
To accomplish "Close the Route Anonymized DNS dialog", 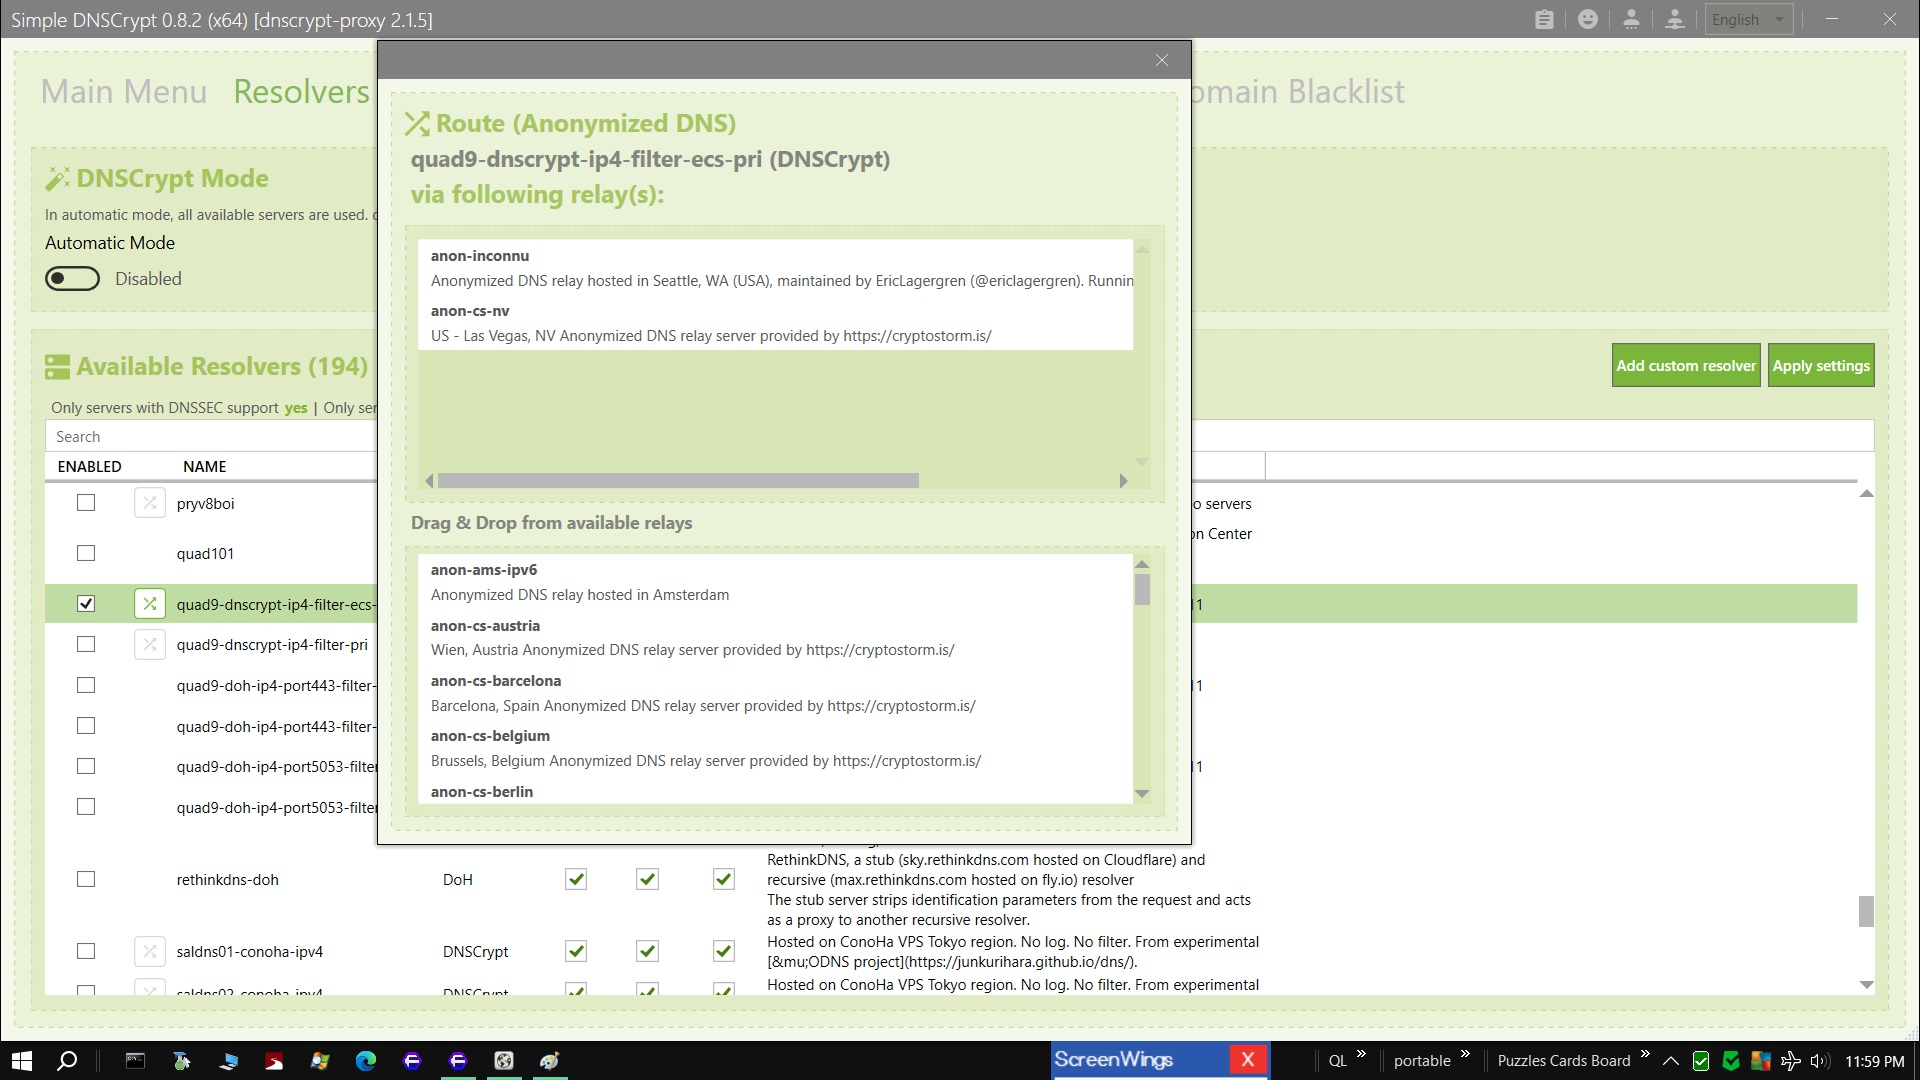I will pos(1161,60).
